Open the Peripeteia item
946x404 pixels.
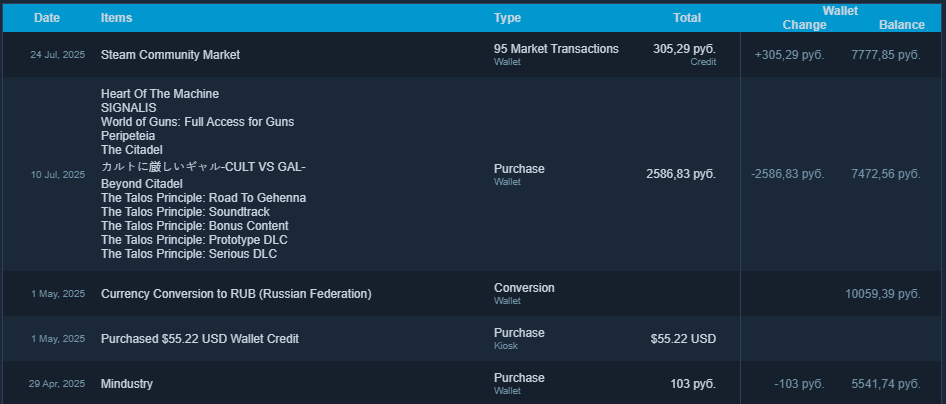pyautogui.click(x=128, y=136)
